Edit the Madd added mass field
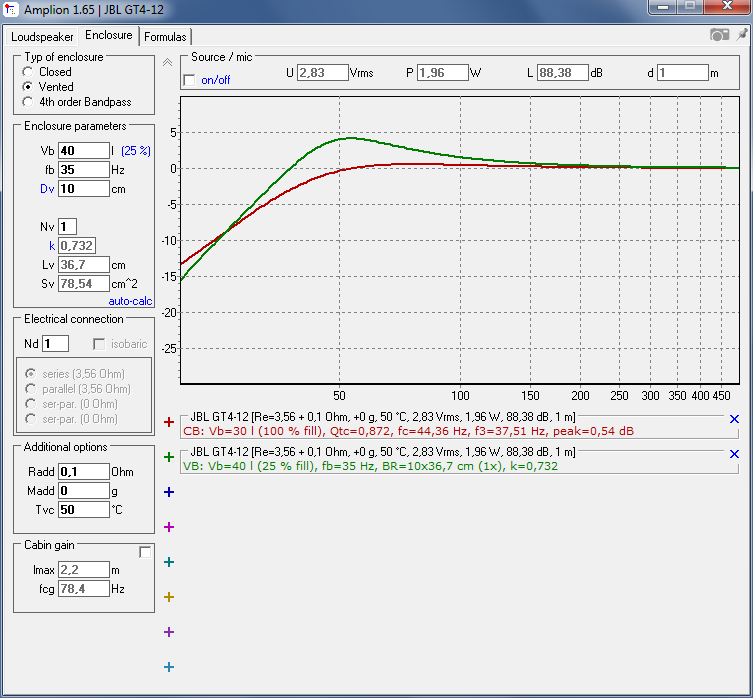Image resolution: width=753 pixels, height=698 pixels. click(84, 490)
